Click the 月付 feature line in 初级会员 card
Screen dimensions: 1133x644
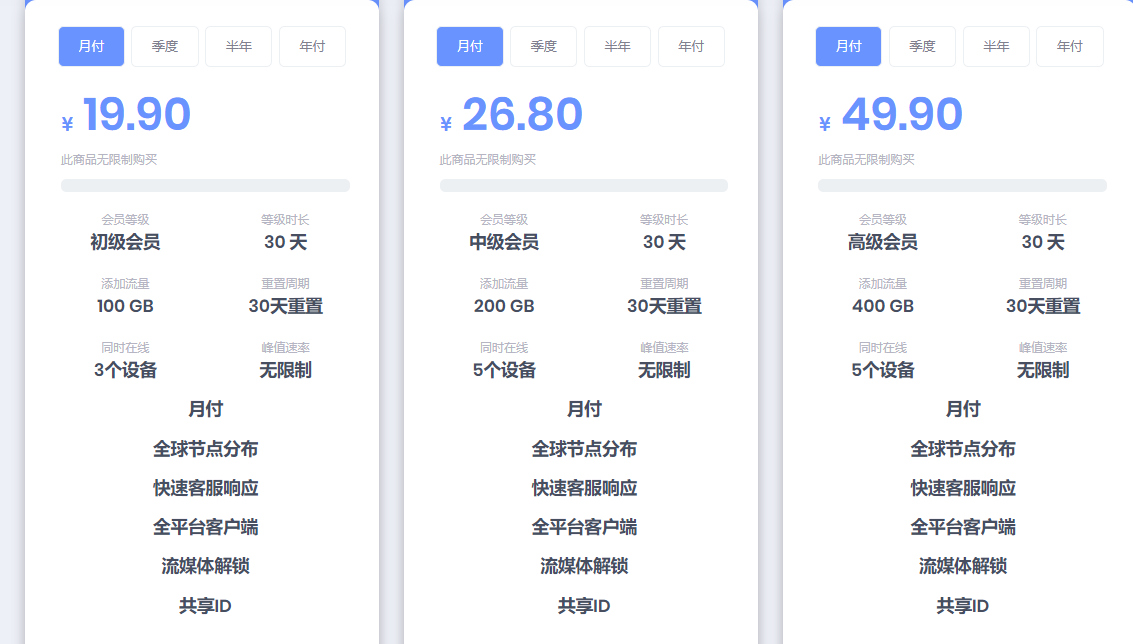pos(205,409)
